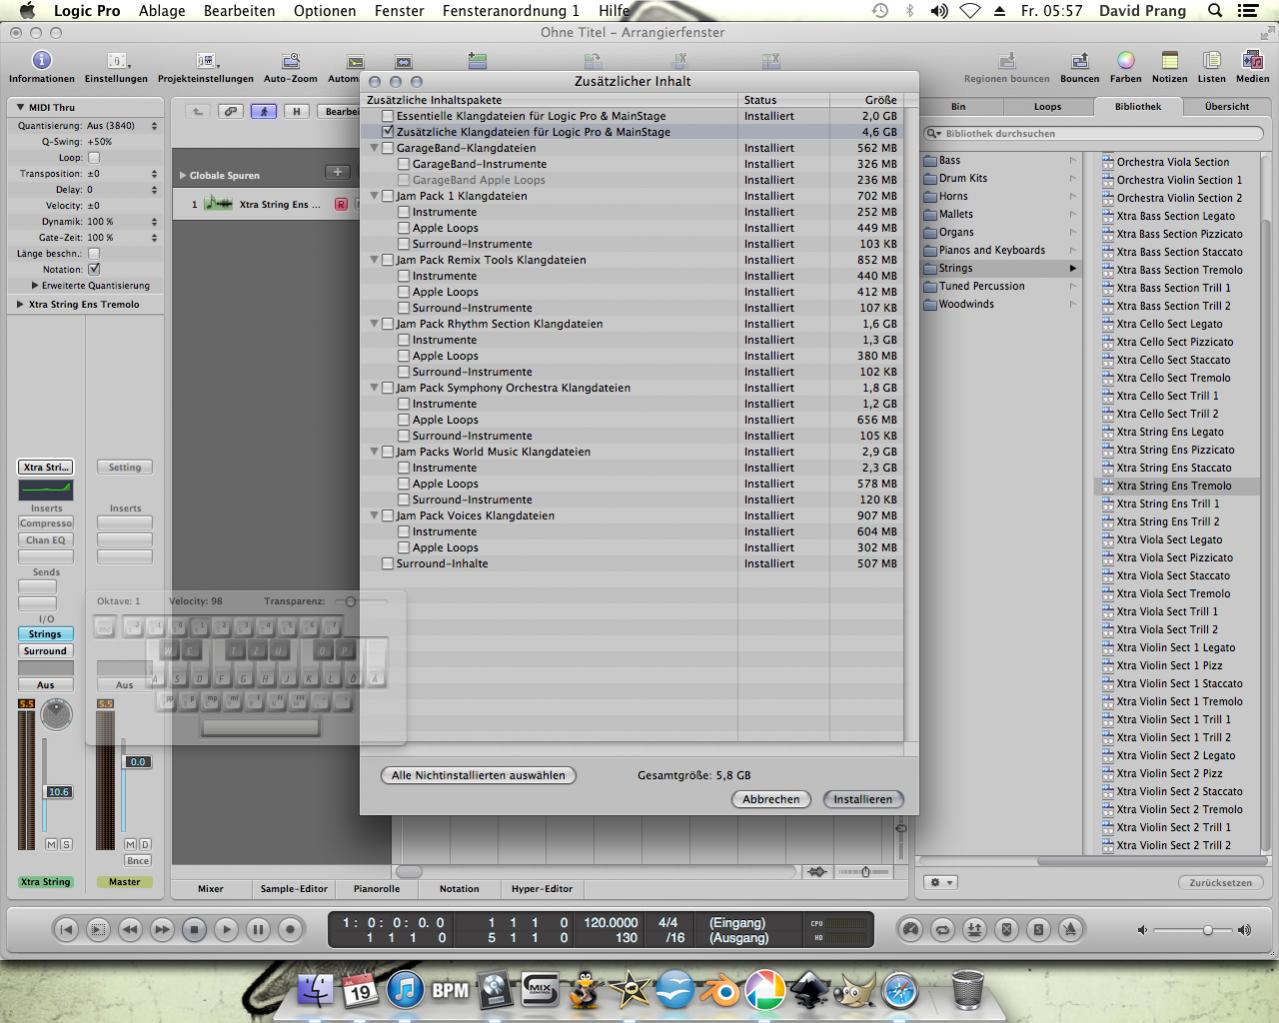Click Alle Nichtinstallierten auswählen button
This screenshot has height=1023, width=1279.
(478, 775)
